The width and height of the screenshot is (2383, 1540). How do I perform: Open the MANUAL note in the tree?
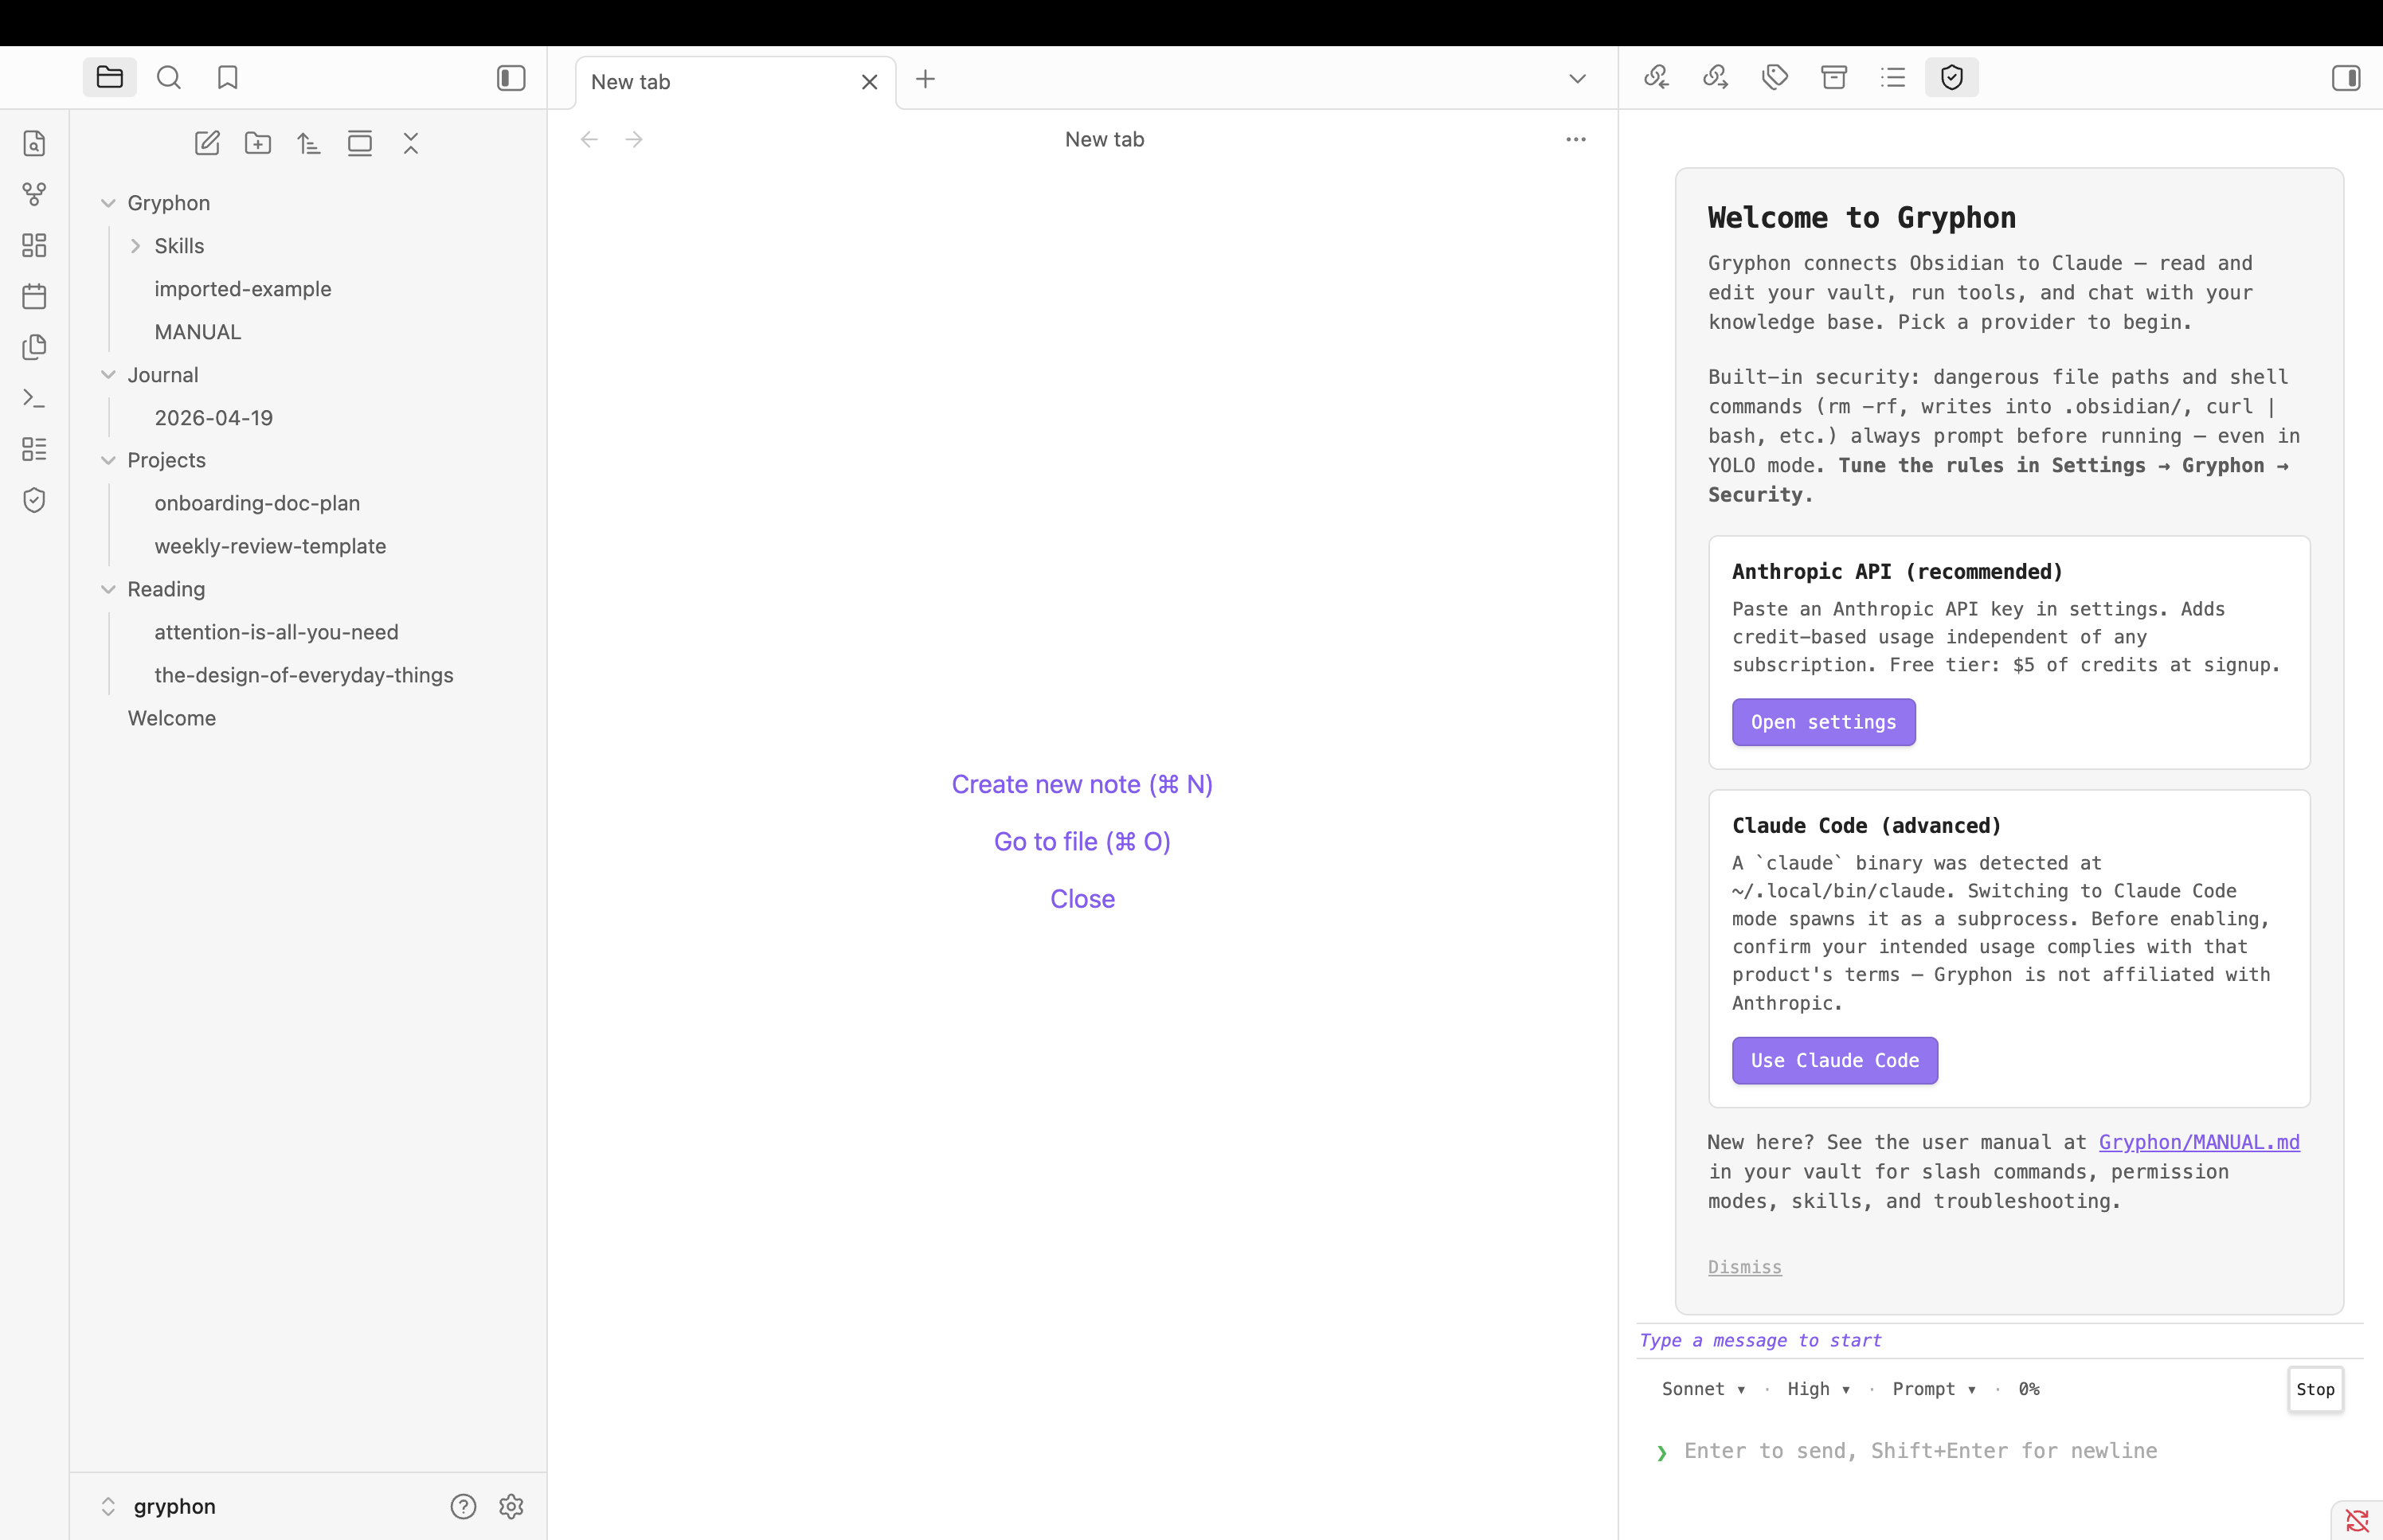tap(198, 332)
